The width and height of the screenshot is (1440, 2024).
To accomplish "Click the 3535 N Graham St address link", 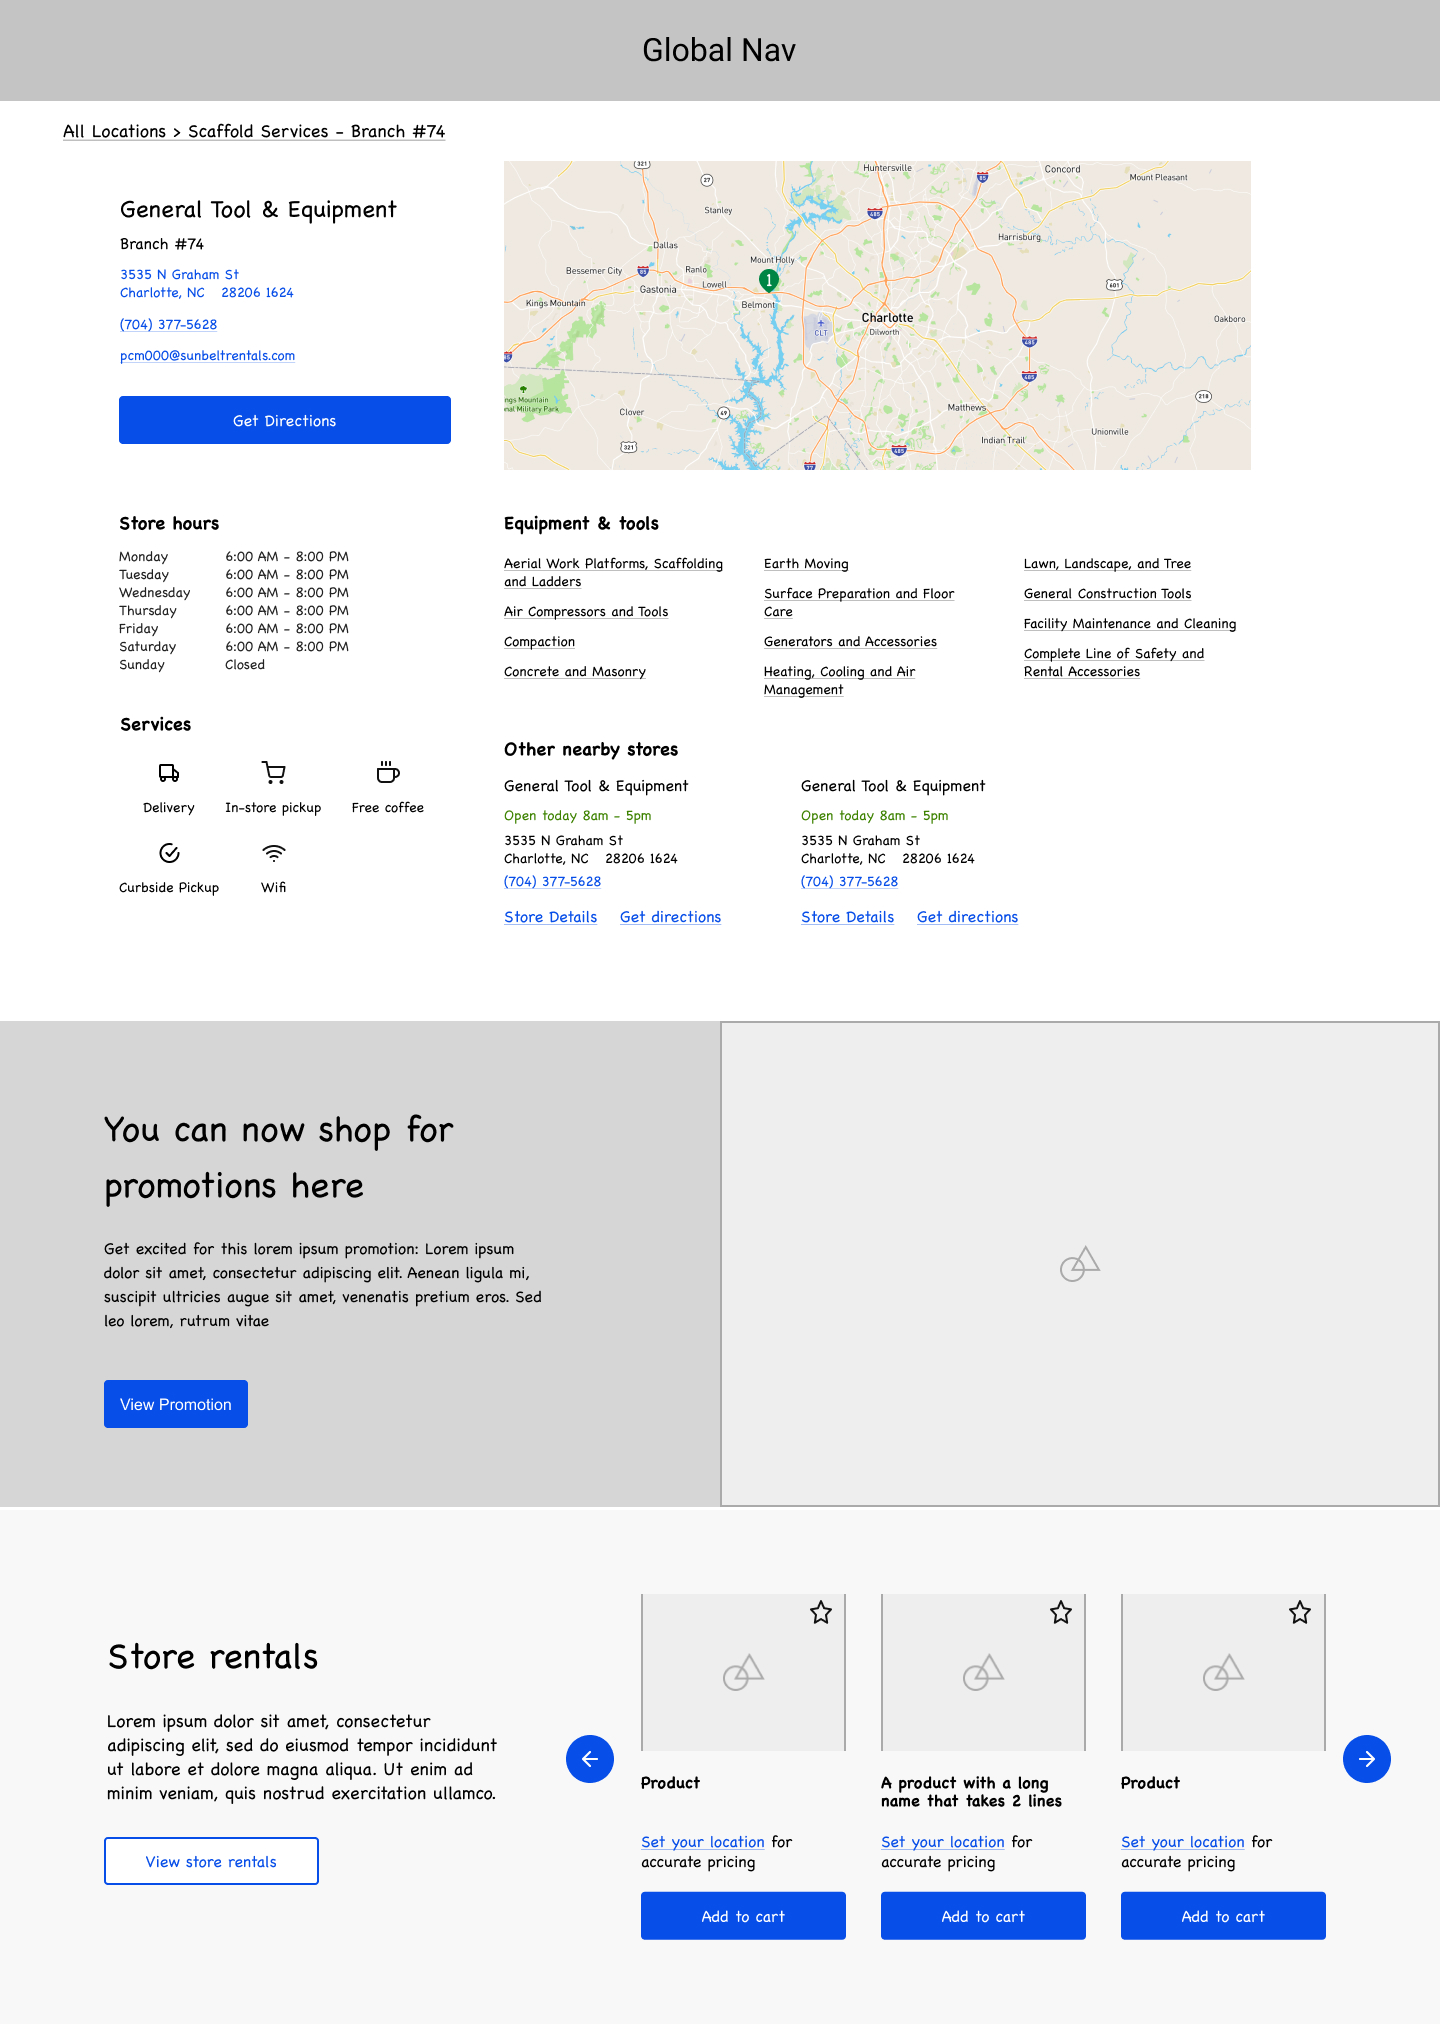I will [207, 283].
